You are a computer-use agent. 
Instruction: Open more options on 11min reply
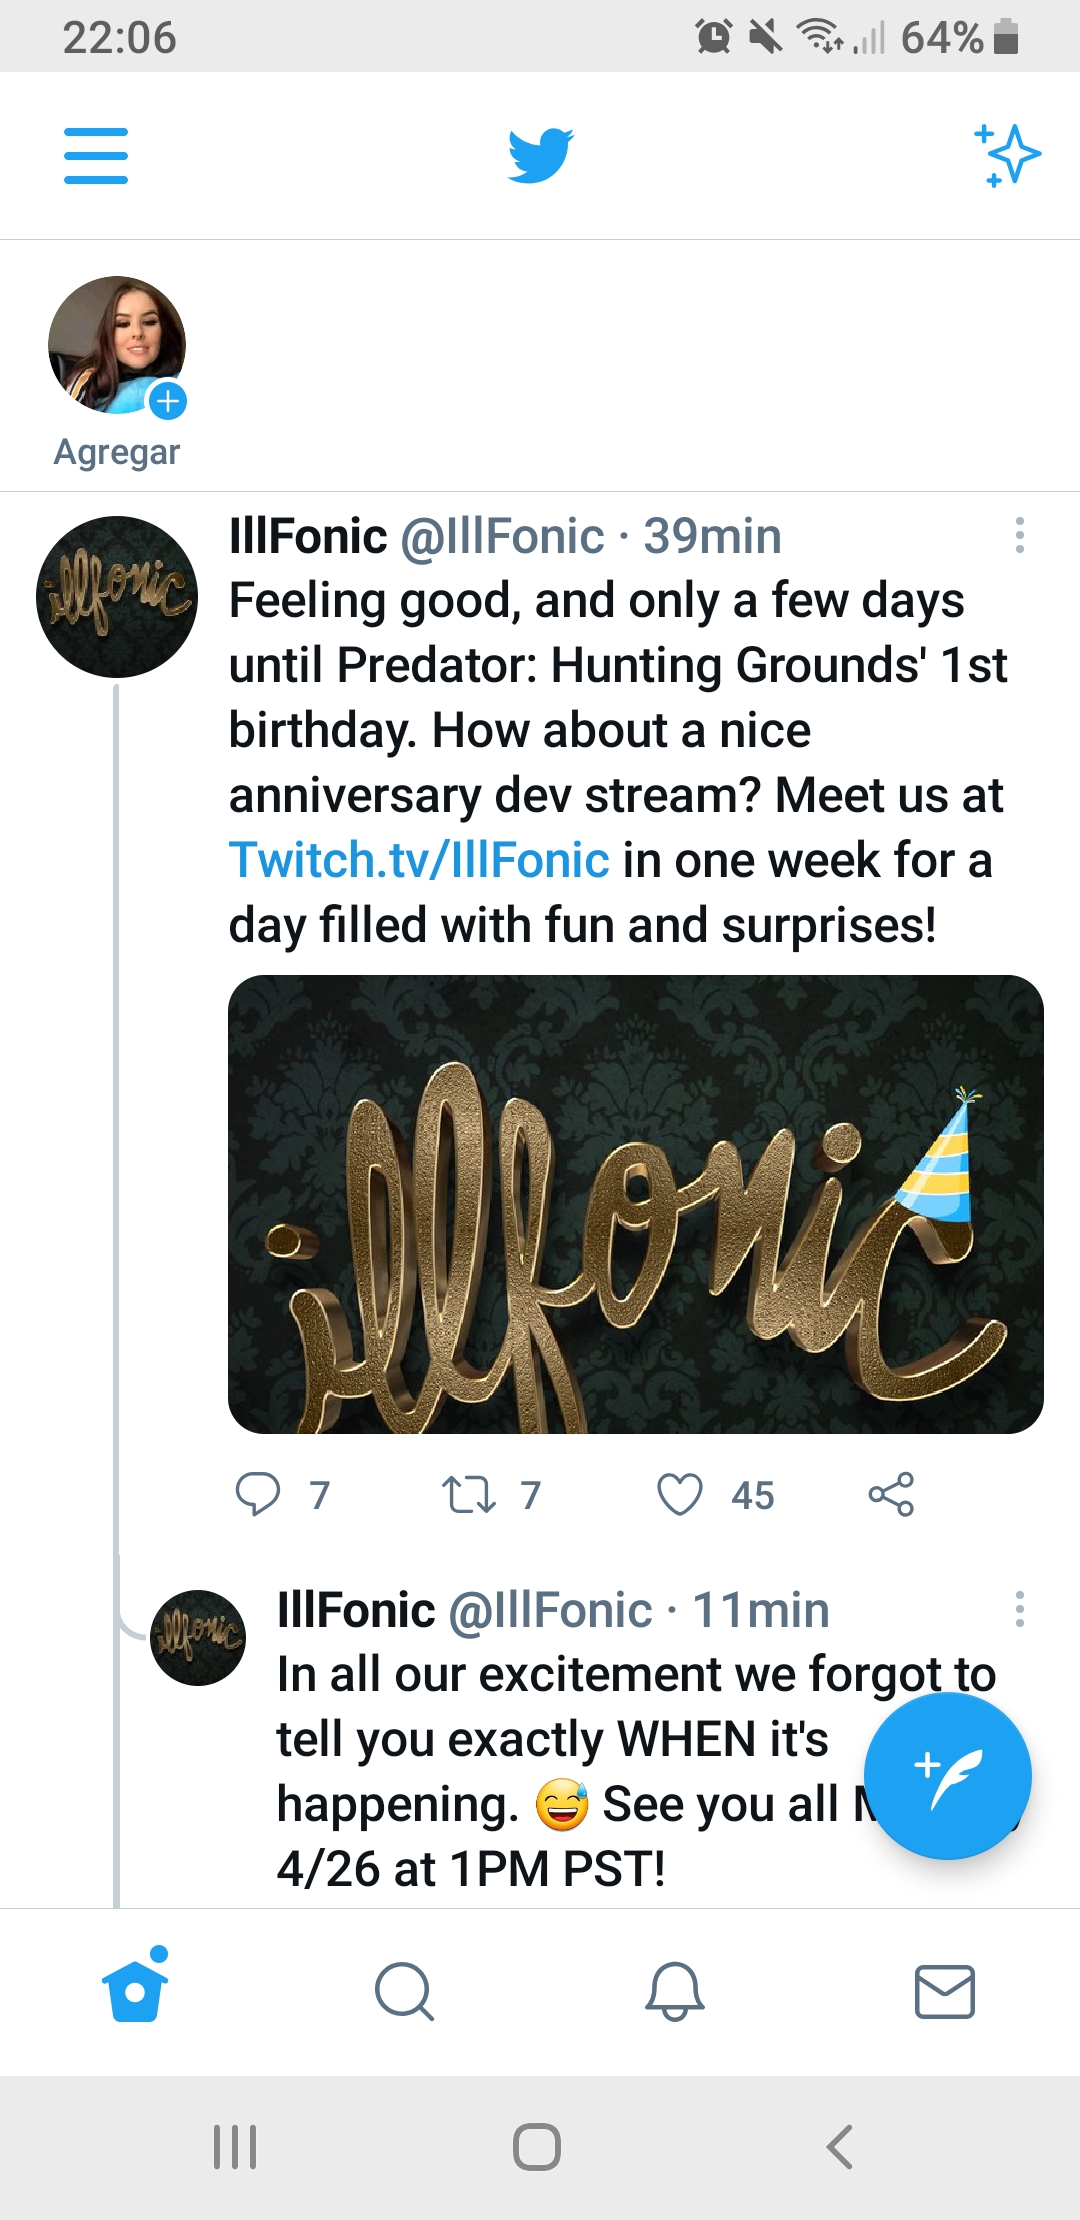pyautogui.click(x=1019, y=1609)
